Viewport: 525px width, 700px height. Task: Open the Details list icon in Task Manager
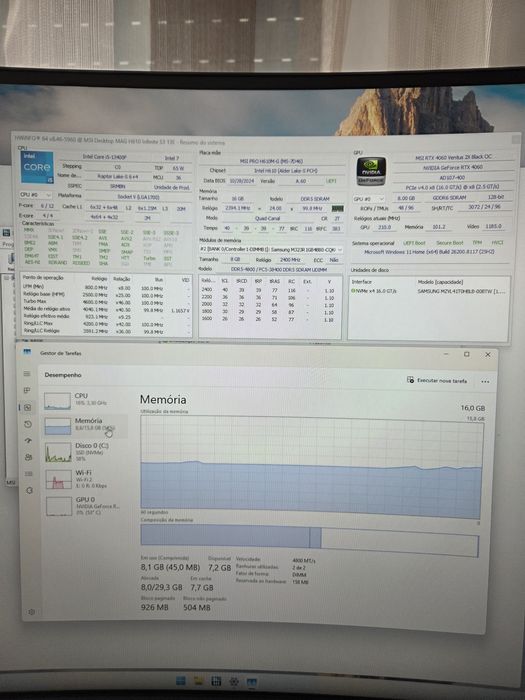coord(29,474)
